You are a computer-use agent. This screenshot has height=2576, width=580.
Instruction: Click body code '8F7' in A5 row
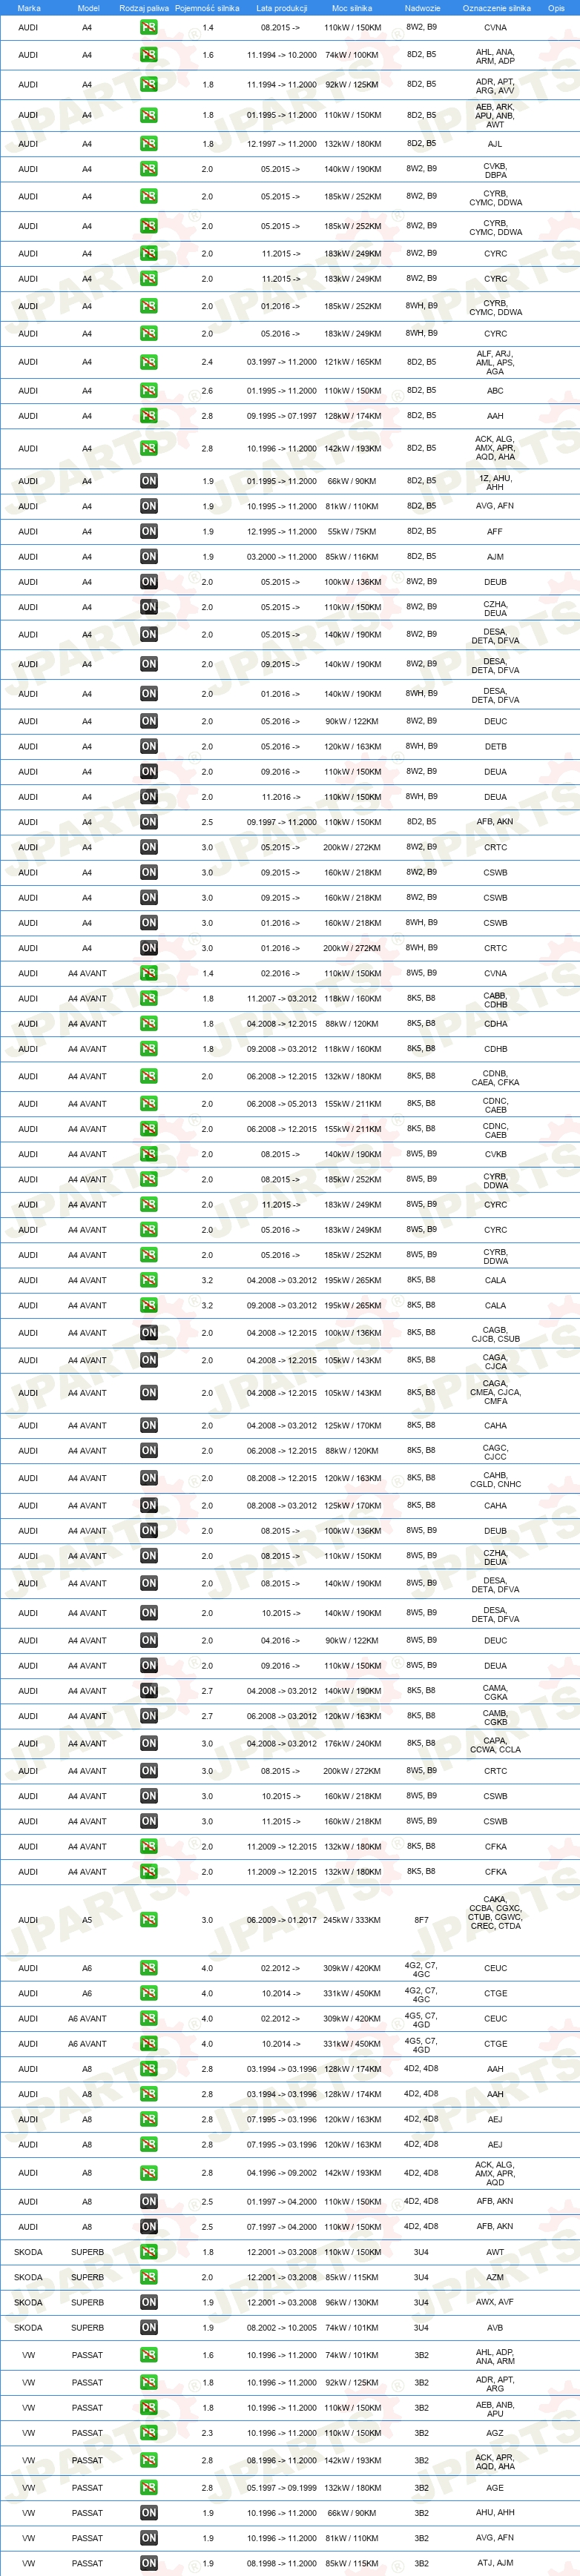pyautogui.click(x=422, y=1920)
